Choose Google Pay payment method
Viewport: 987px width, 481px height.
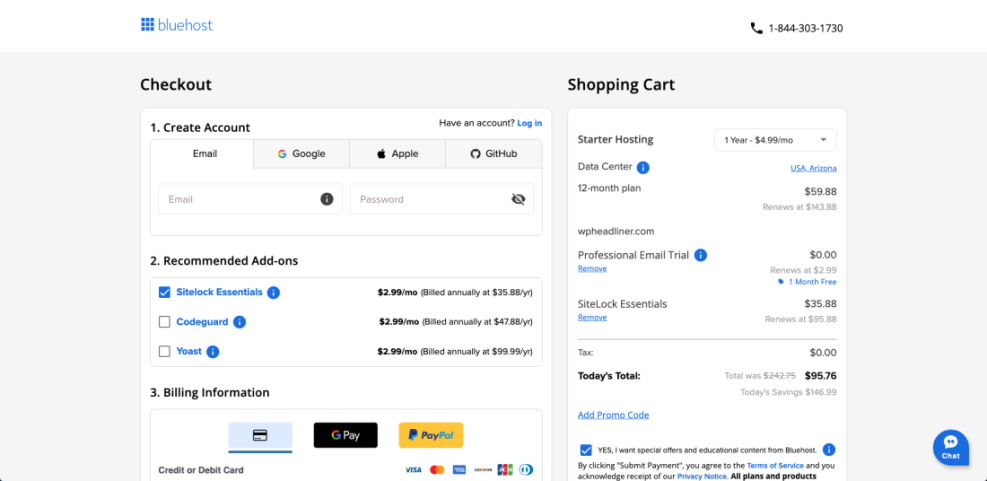(346, 435)
